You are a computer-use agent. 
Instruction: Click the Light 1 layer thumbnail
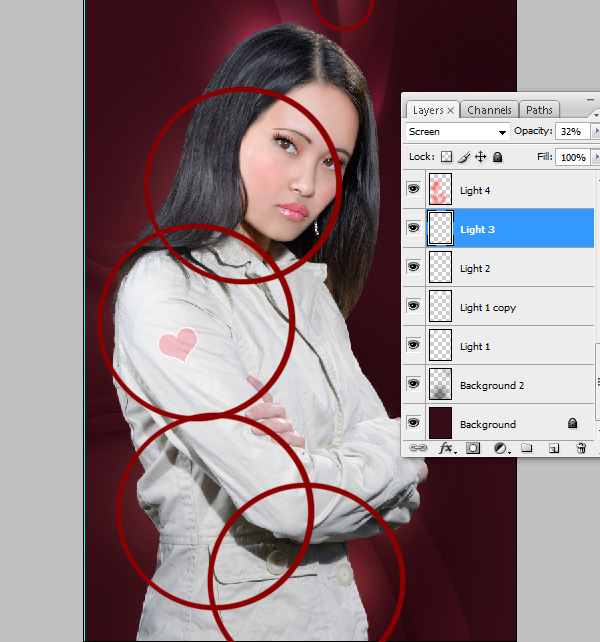440,345
